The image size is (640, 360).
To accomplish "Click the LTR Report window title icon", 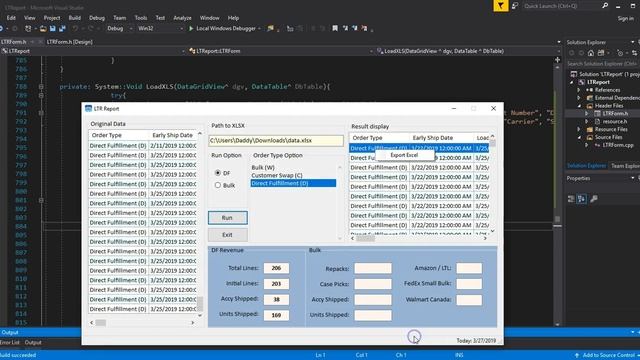I will (88, 109).
